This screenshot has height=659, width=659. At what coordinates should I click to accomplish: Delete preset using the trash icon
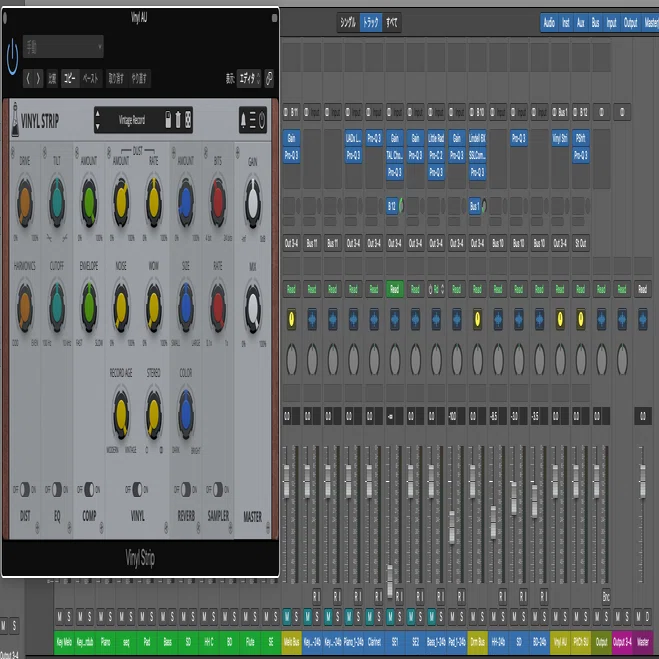tap(178, 120)
